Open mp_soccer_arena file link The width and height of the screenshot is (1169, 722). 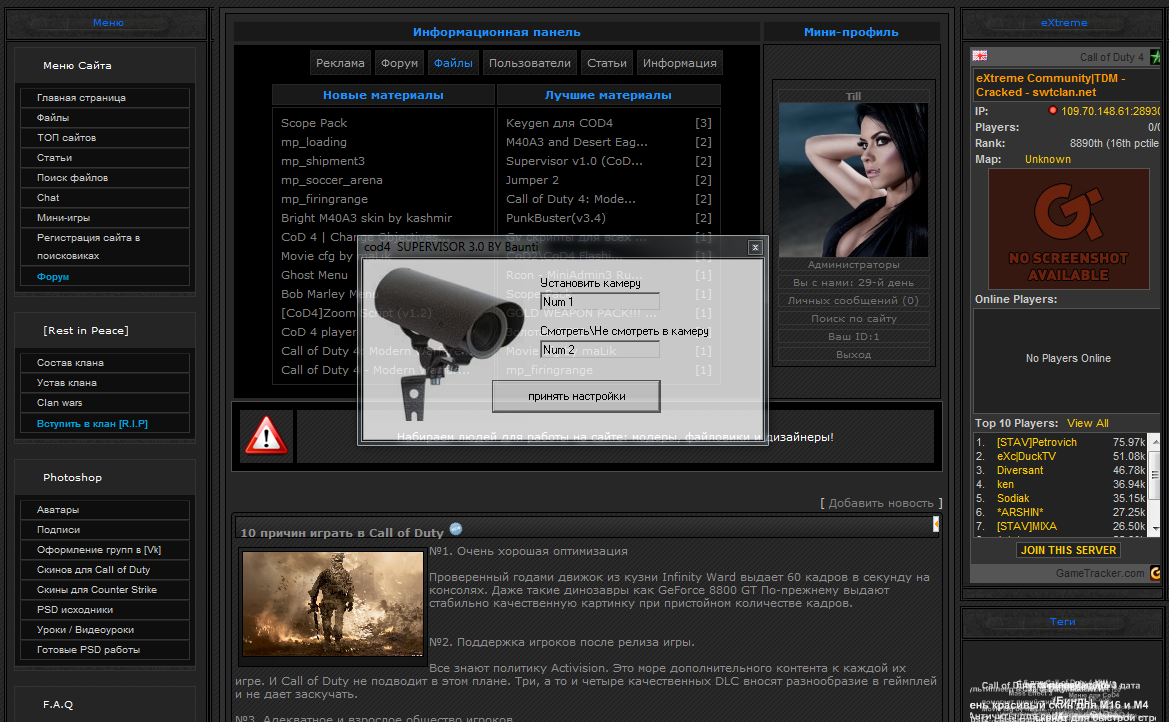tap(332, 180)
